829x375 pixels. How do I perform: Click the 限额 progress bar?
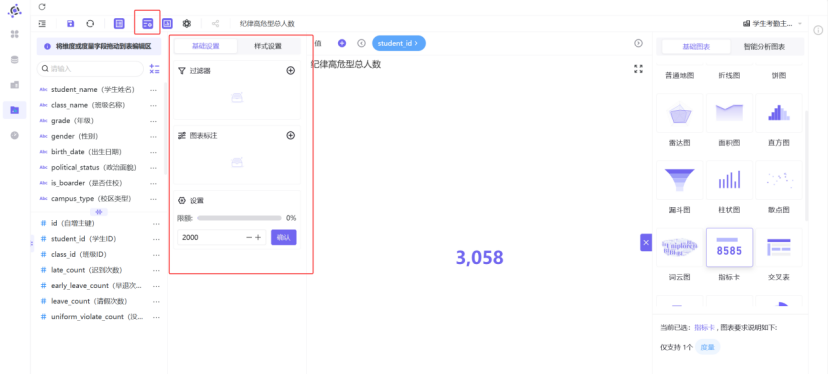coord(239,218)
